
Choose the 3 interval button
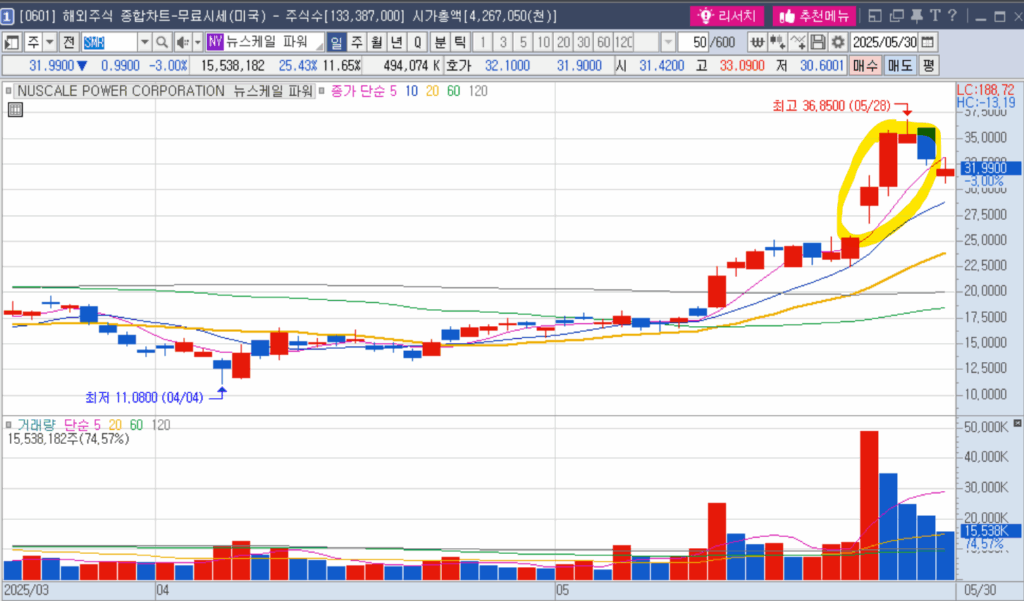[x=503, y=42]
